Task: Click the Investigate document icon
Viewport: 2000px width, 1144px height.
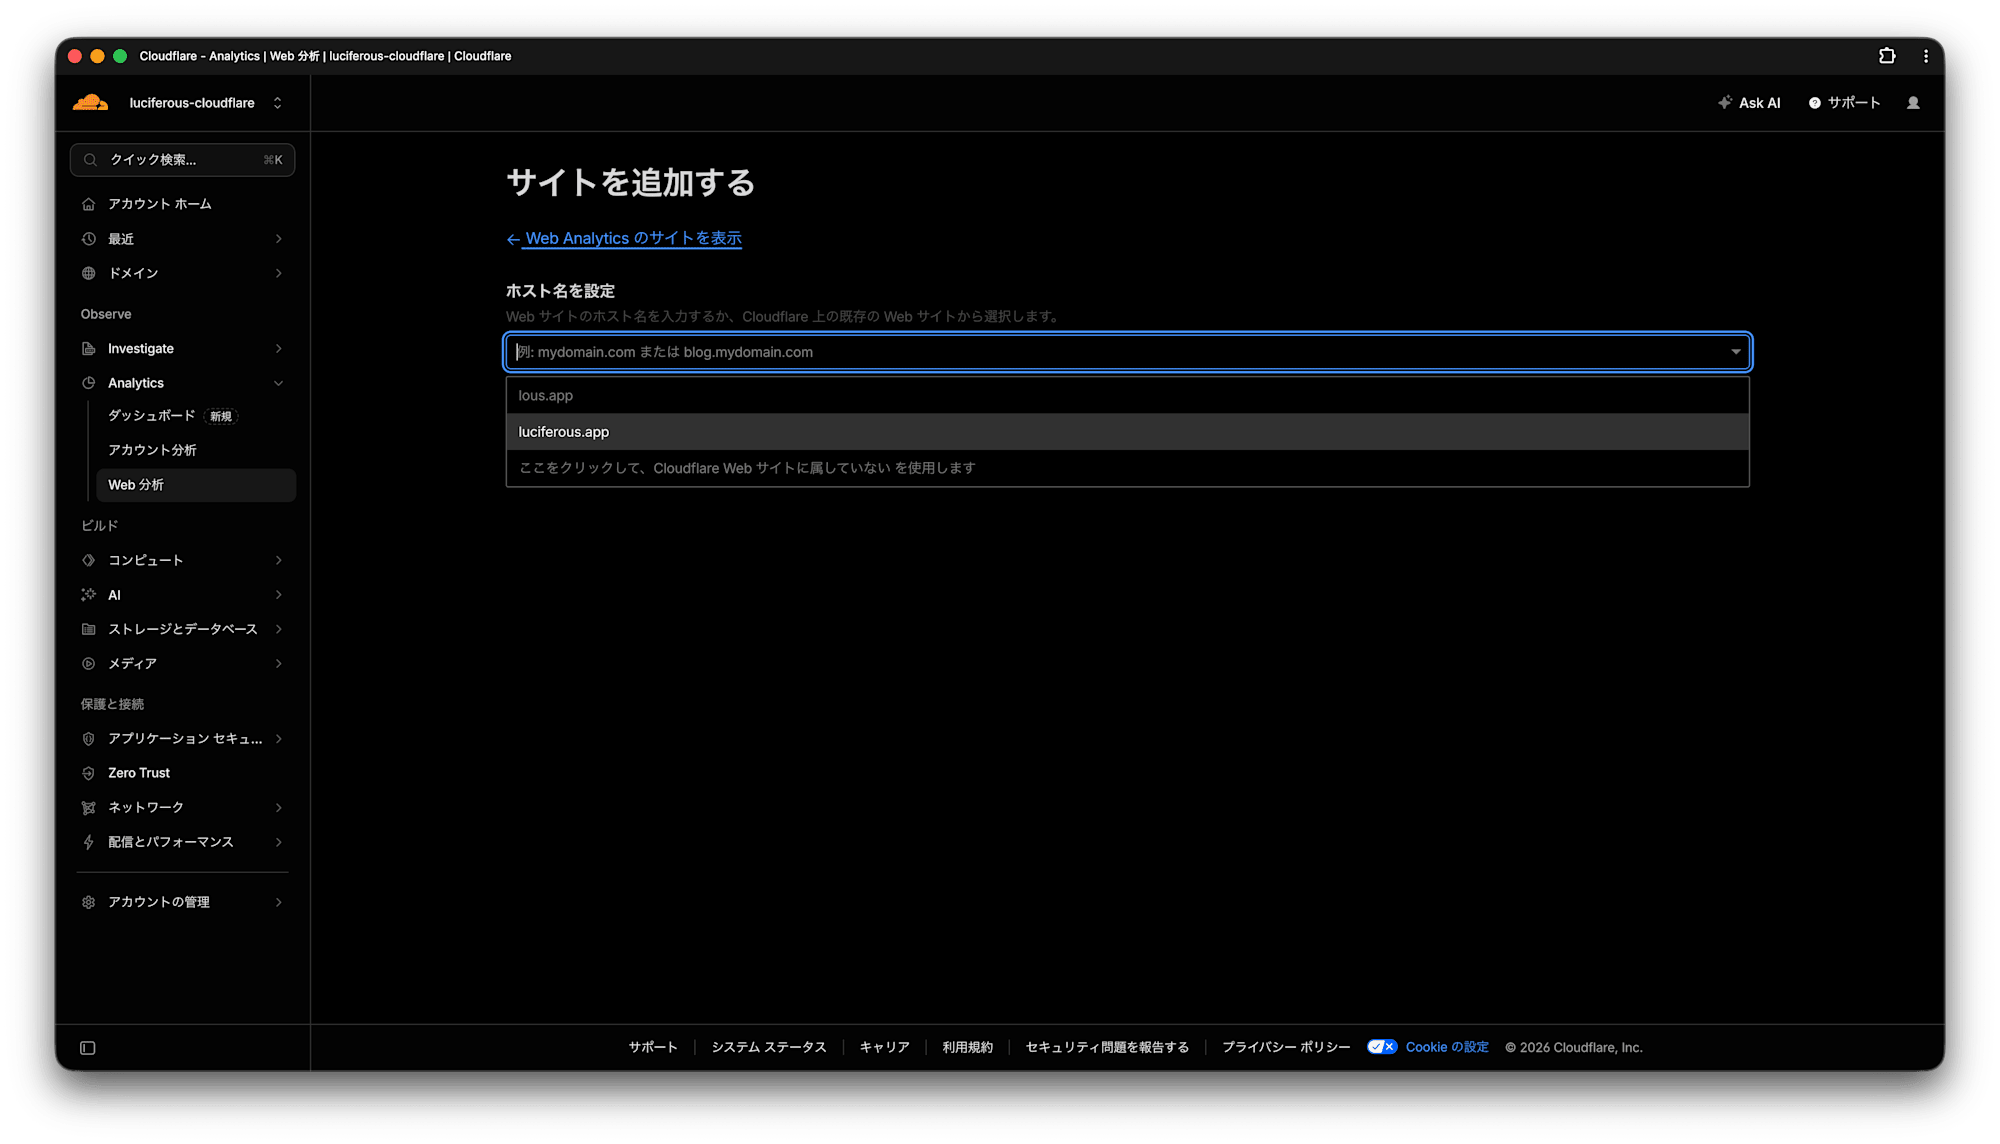Action: click(89, 349)
